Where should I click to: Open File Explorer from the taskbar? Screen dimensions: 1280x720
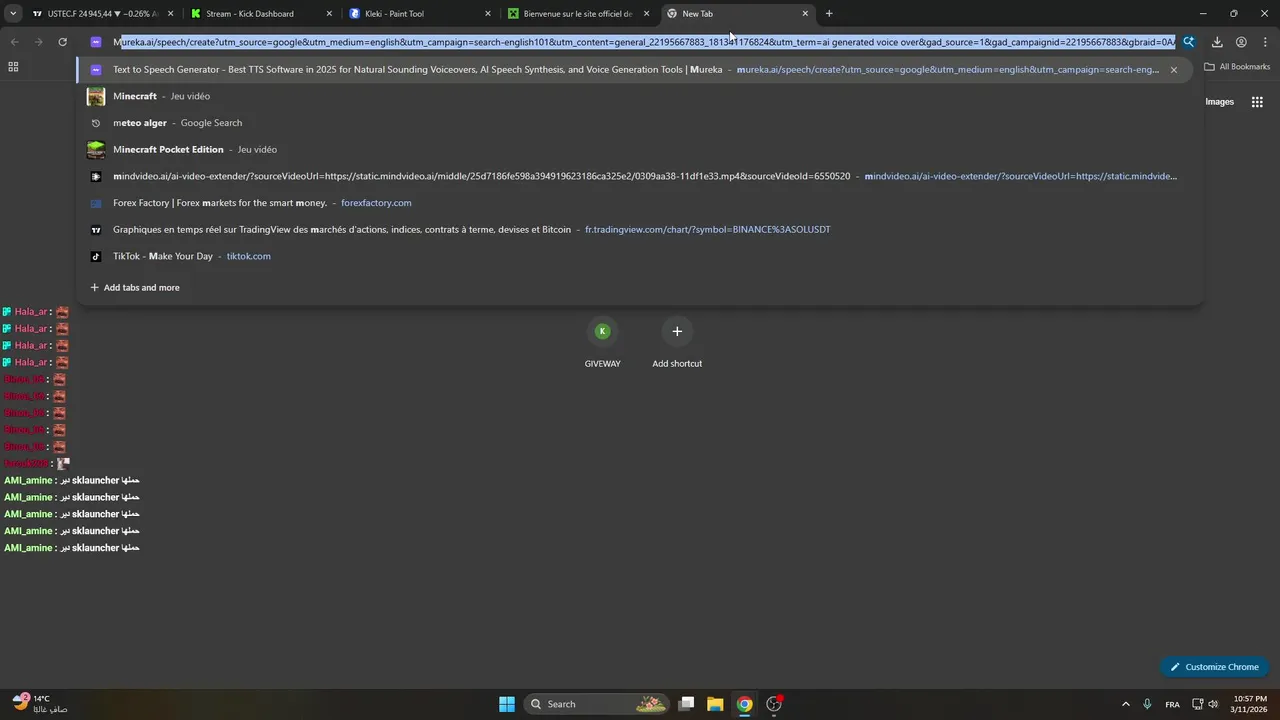pos(715,704)
